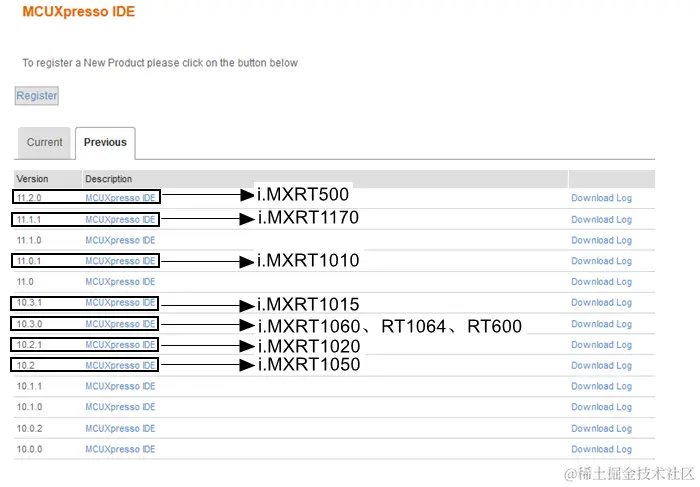Open MCUXpresso IDE link for version 10.0.0

[x=120, y=449]
